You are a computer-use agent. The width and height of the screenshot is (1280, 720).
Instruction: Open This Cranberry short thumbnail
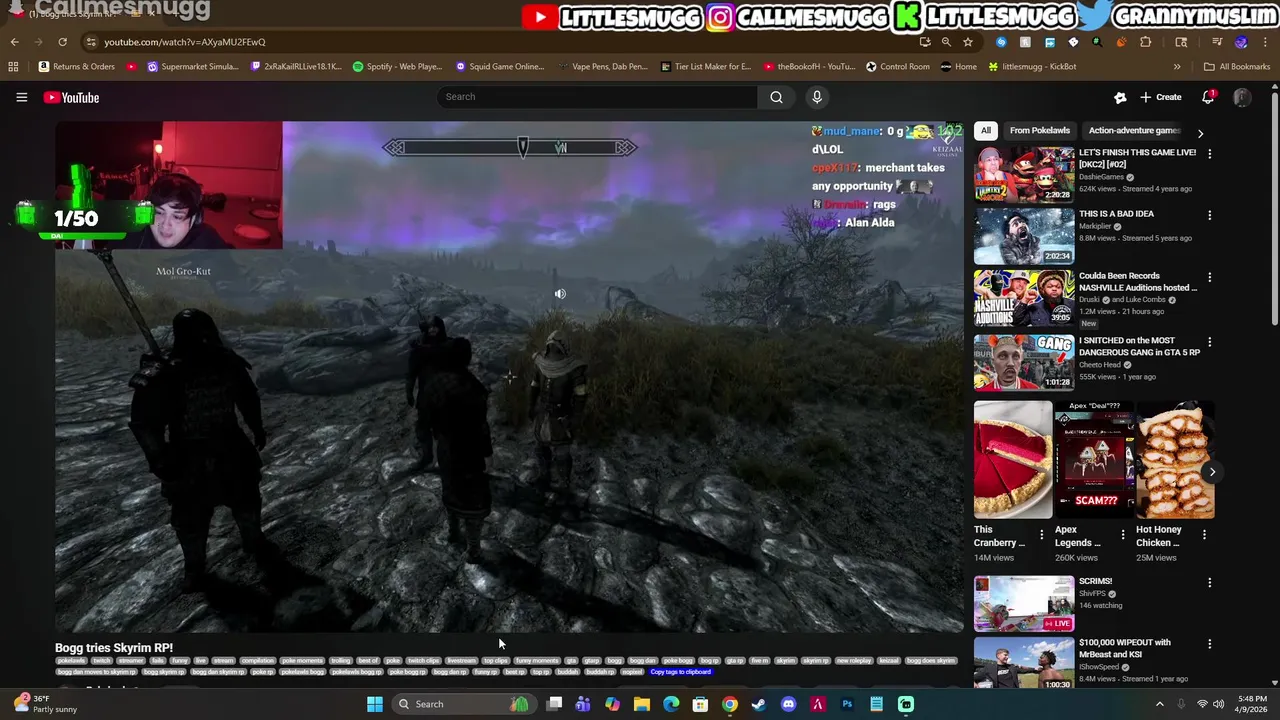click(1013, 460)
